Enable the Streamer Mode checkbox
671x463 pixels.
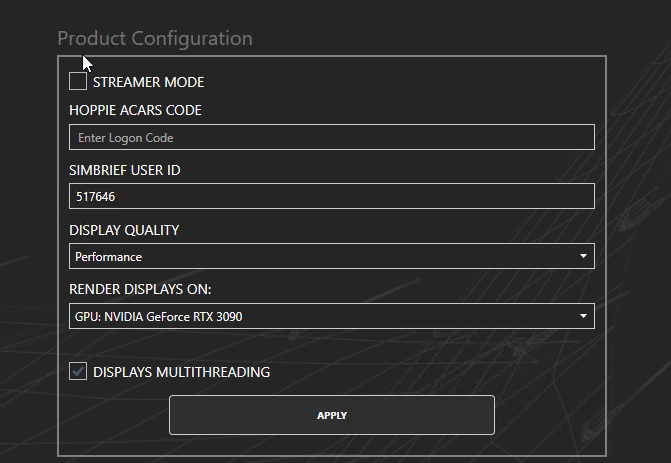click(78, 81)
